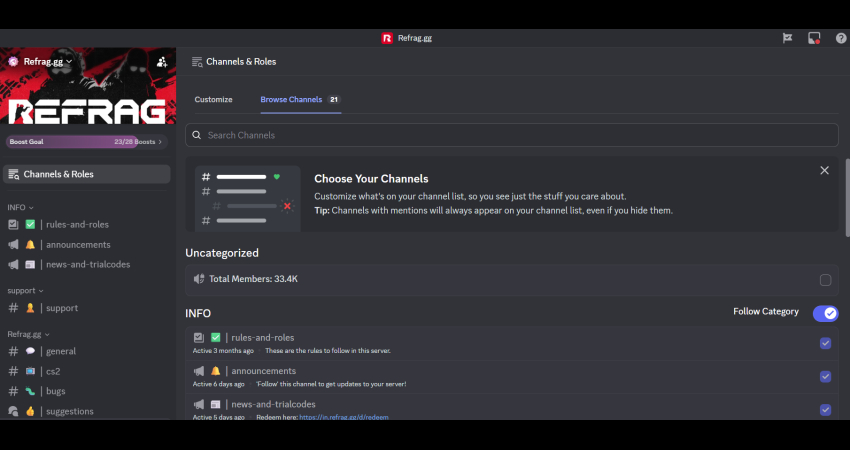This screenshot has width=850, height=450.
Task: Click the announcements megaphone icon in sidebar
Action: click(13, 245)
